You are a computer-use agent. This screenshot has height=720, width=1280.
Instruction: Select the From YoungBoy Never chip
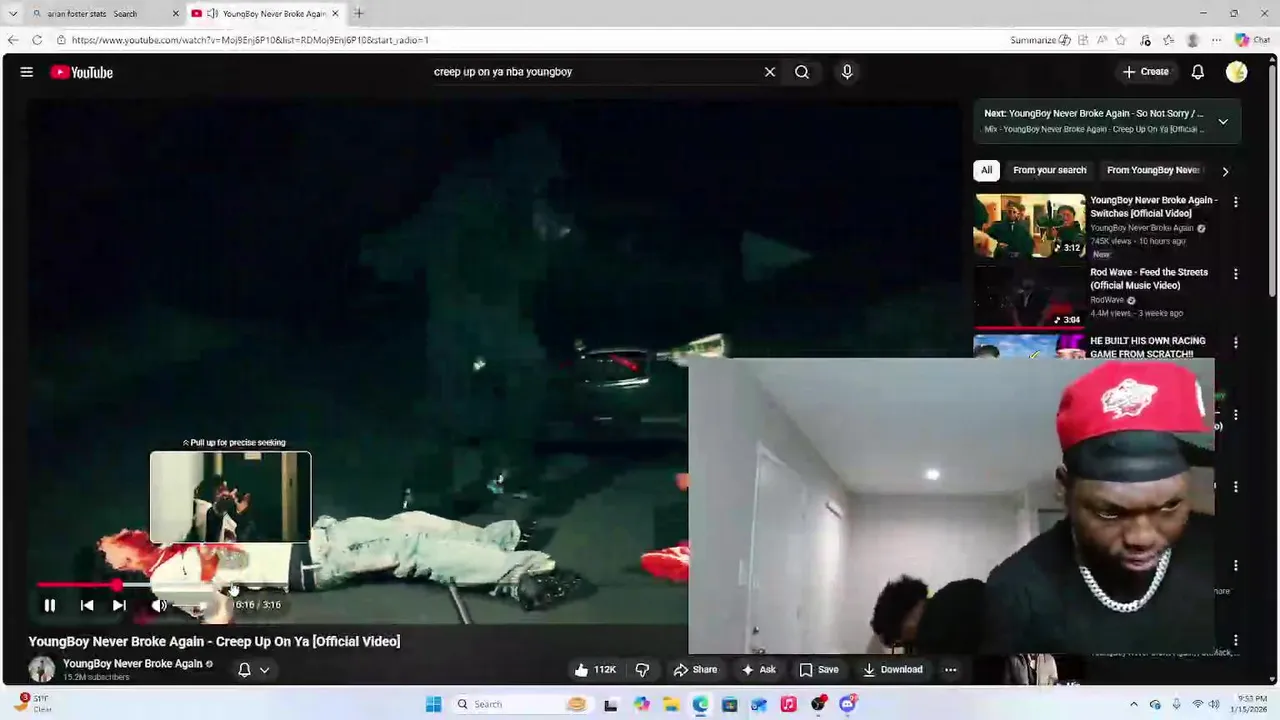pyautogui.click(x=1153, y=170)
